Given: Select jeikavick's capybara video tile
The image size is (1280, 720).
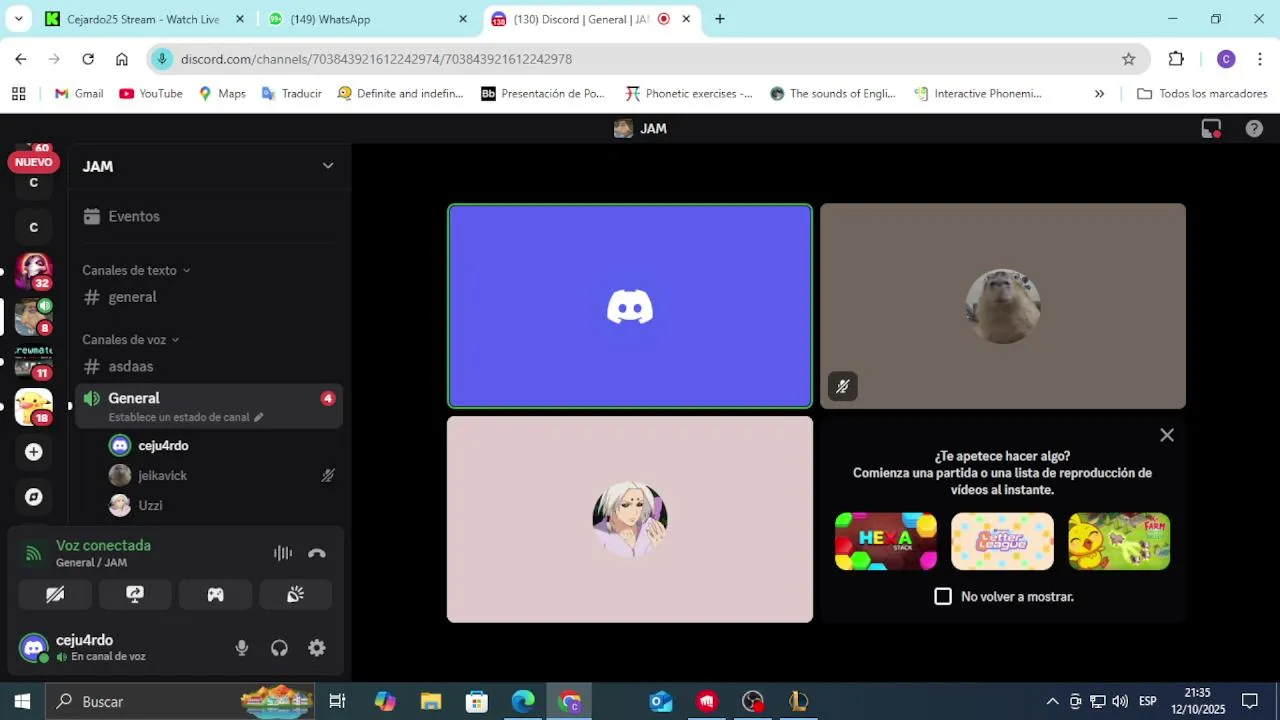Looking at the screenshot, I should coord(1003,306).
